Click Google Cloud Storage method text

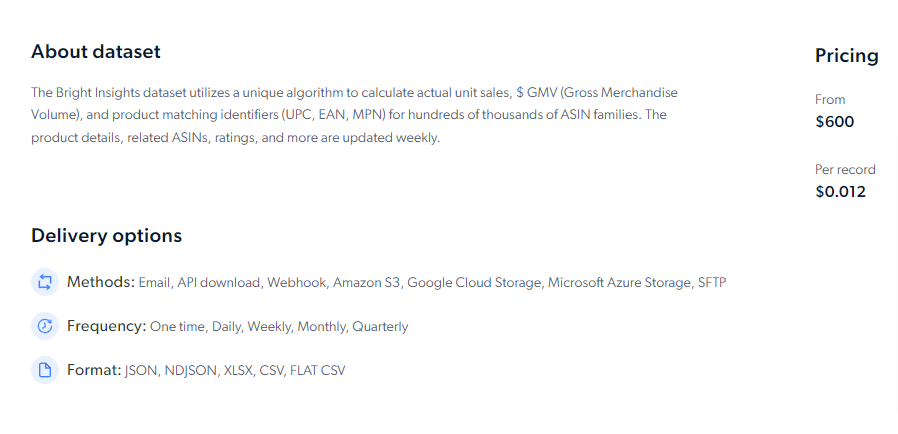[474, 282]
